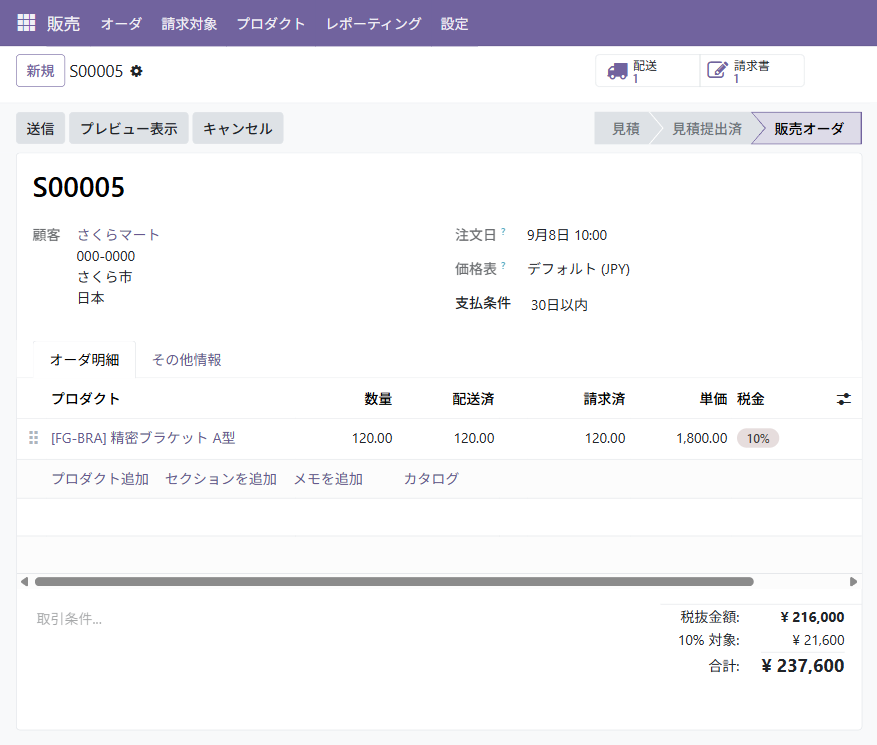Image resolution: width=877 pixels, height=745 pixels.
Task: Click カタログ link
Action: 431,479
